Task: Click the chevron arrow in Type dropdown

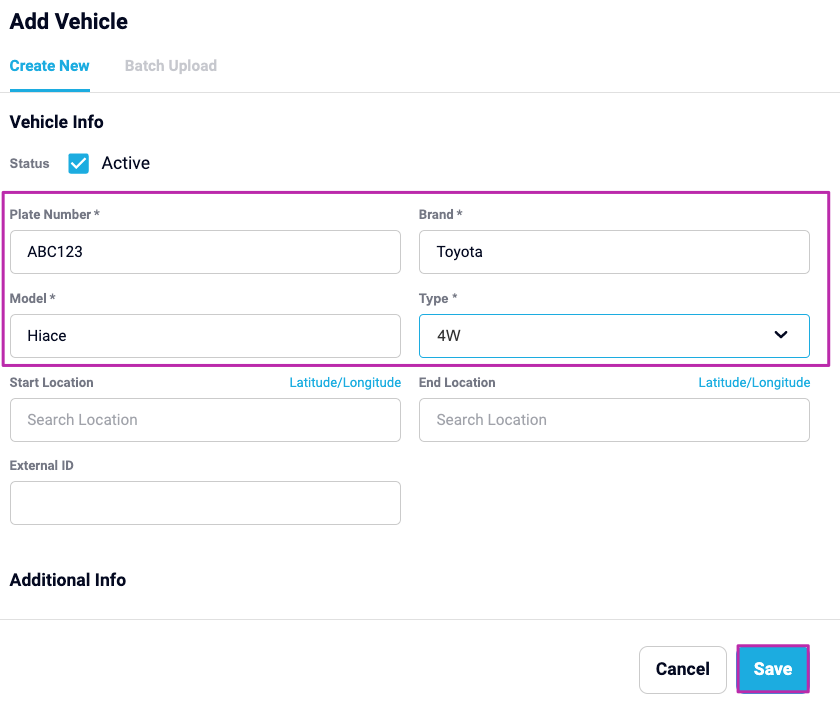Action: (781, 335)
